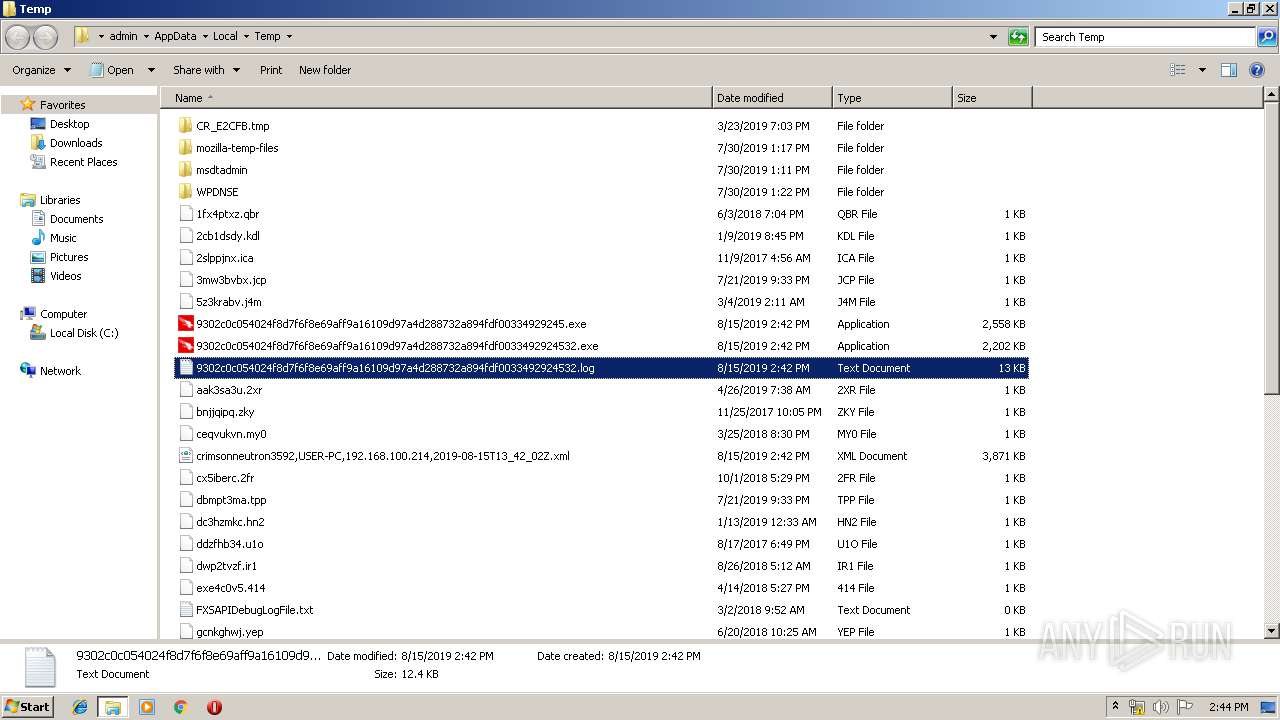Select Desktop in the navigation pane
Image resolution: width=1280 pixels, height=720 pixels.
pos(69,124)
